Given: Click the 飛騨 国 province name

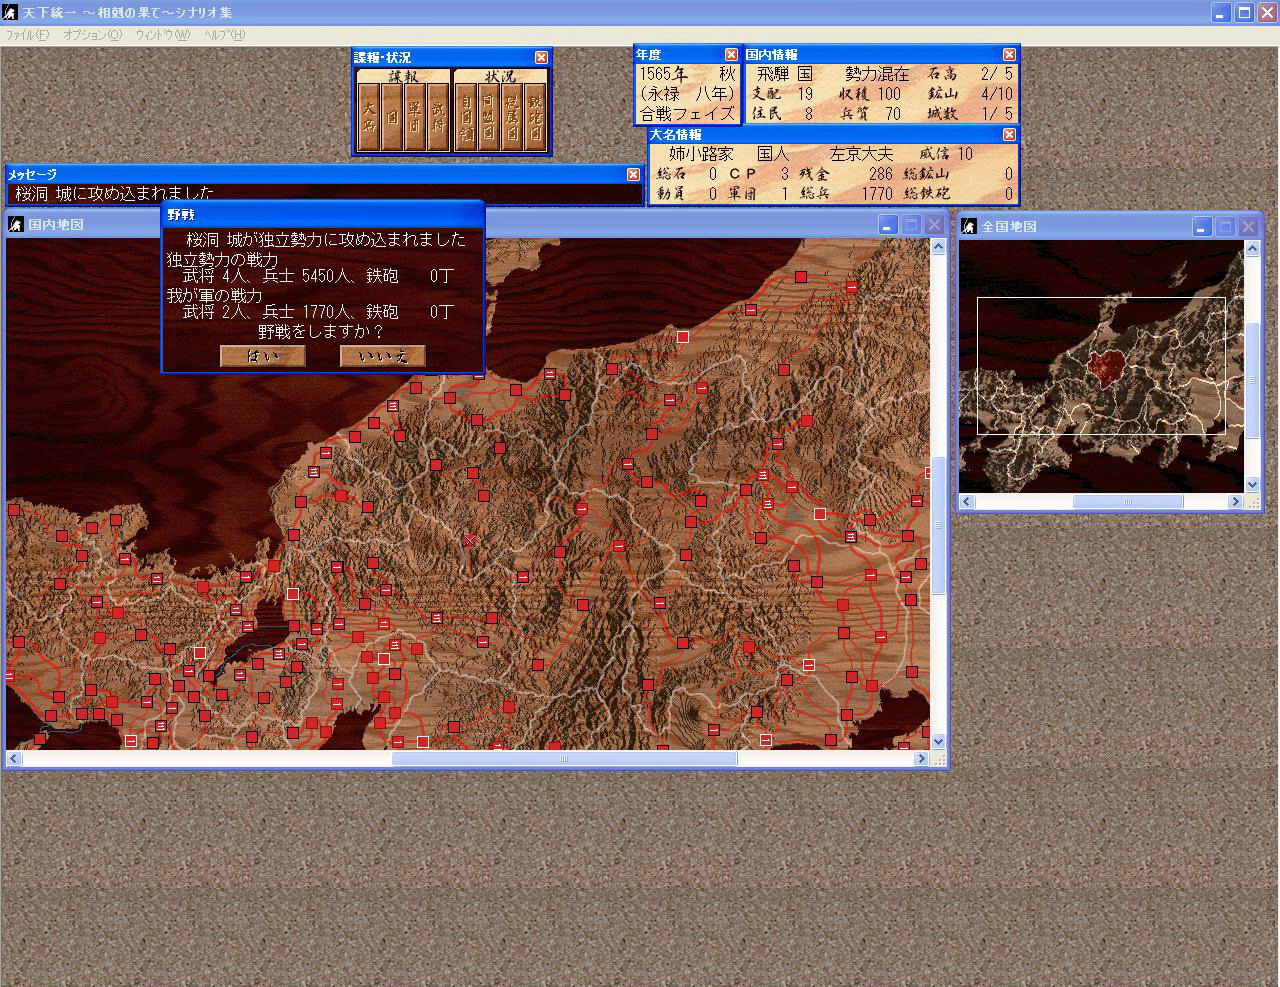Looking at the screenshot, I should coord(784,74).
